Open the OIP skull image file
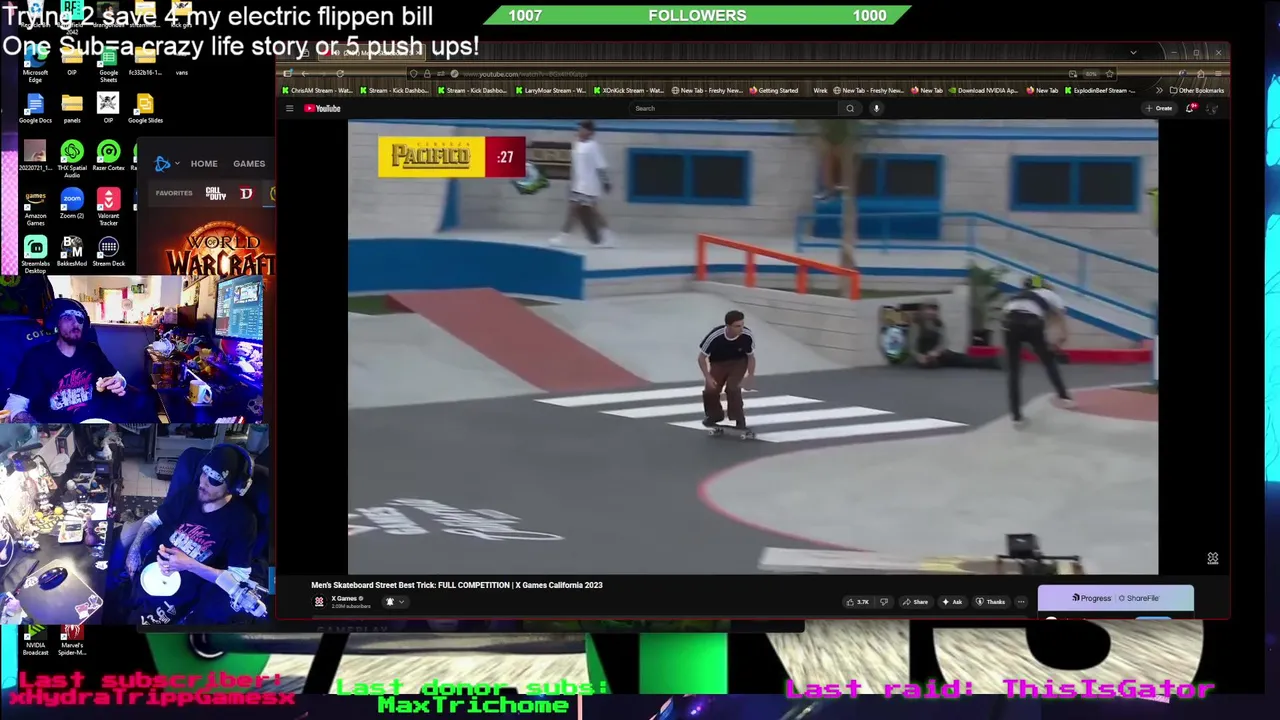1280x720 pixels. pos(108,108)
